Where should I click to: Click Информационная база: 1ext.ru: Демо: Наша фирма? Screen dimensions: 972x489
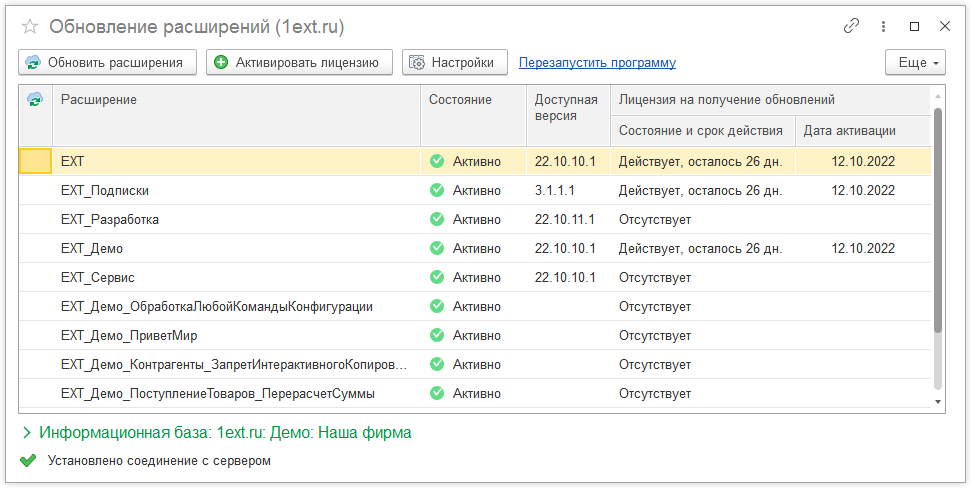point(225,433)
